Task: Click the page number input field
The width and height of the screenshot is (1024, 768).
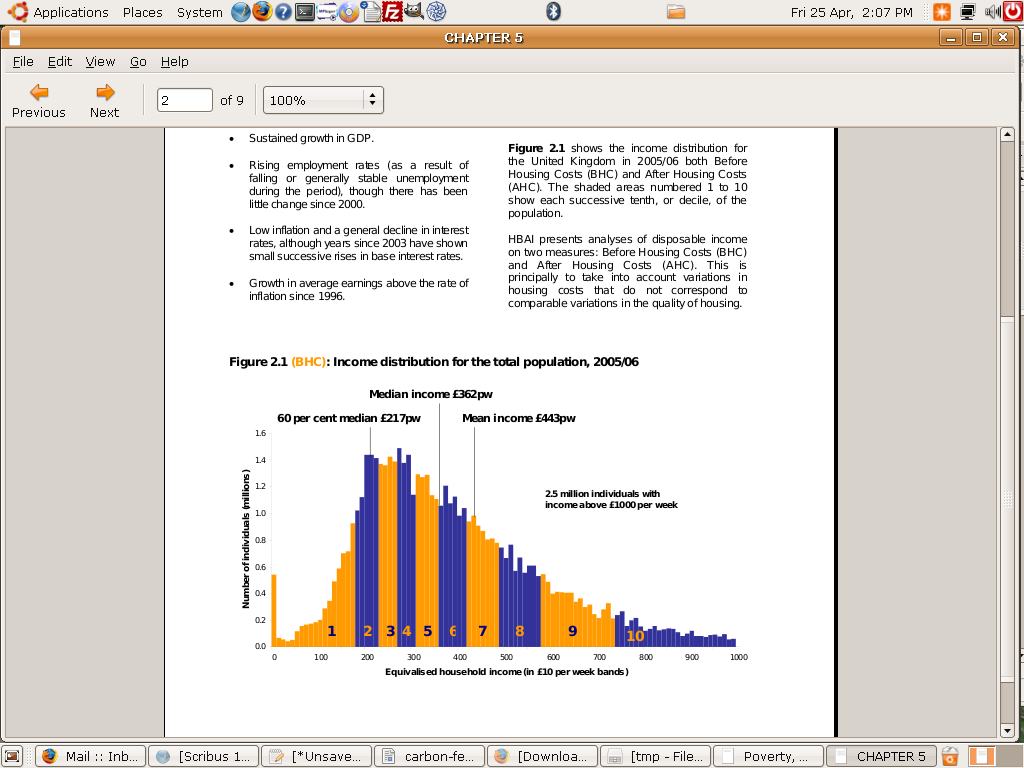Action: tap(185, 100)
